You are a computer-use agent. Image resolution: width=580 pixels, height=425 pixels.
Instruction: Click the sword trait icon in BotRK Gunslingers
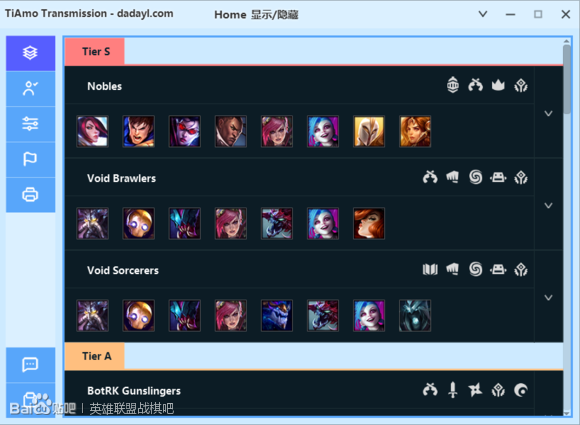pos(453,390)
